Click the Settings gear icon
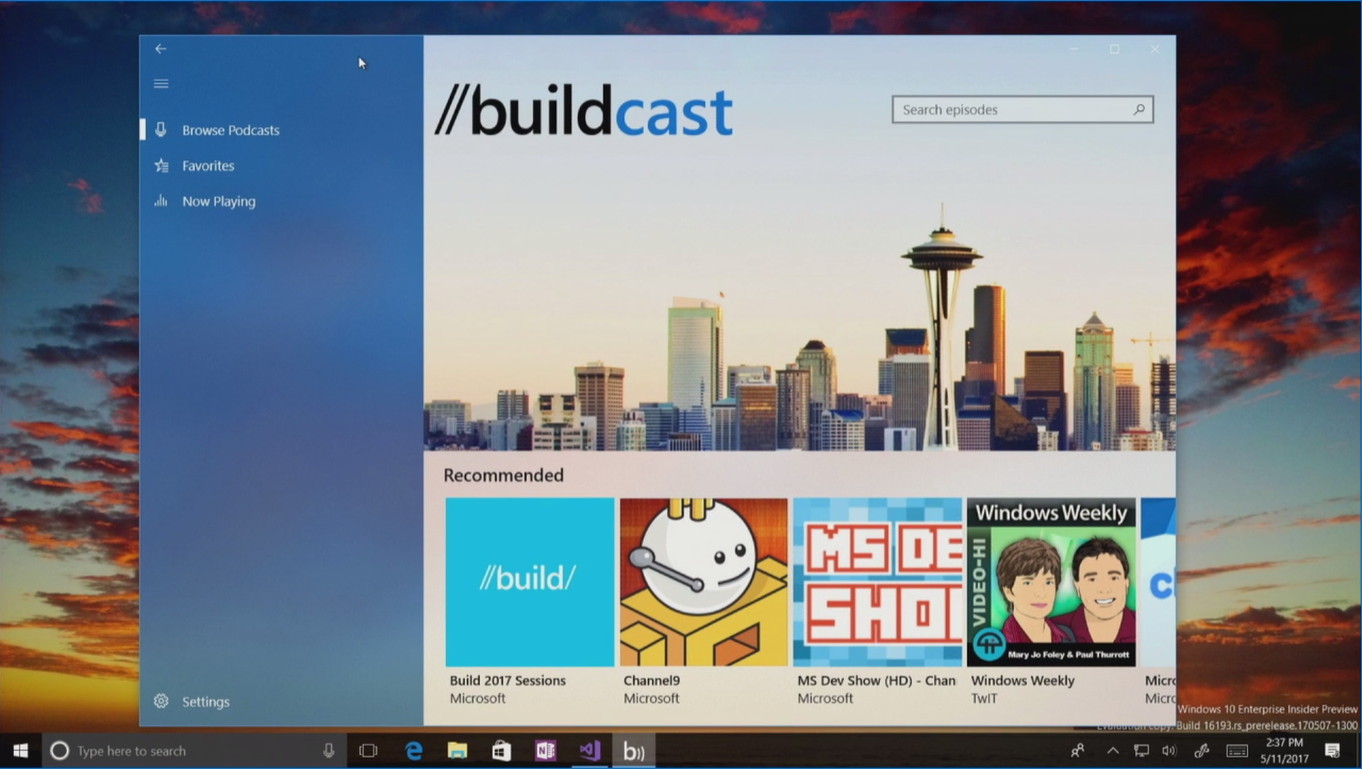 pos(161,702)
